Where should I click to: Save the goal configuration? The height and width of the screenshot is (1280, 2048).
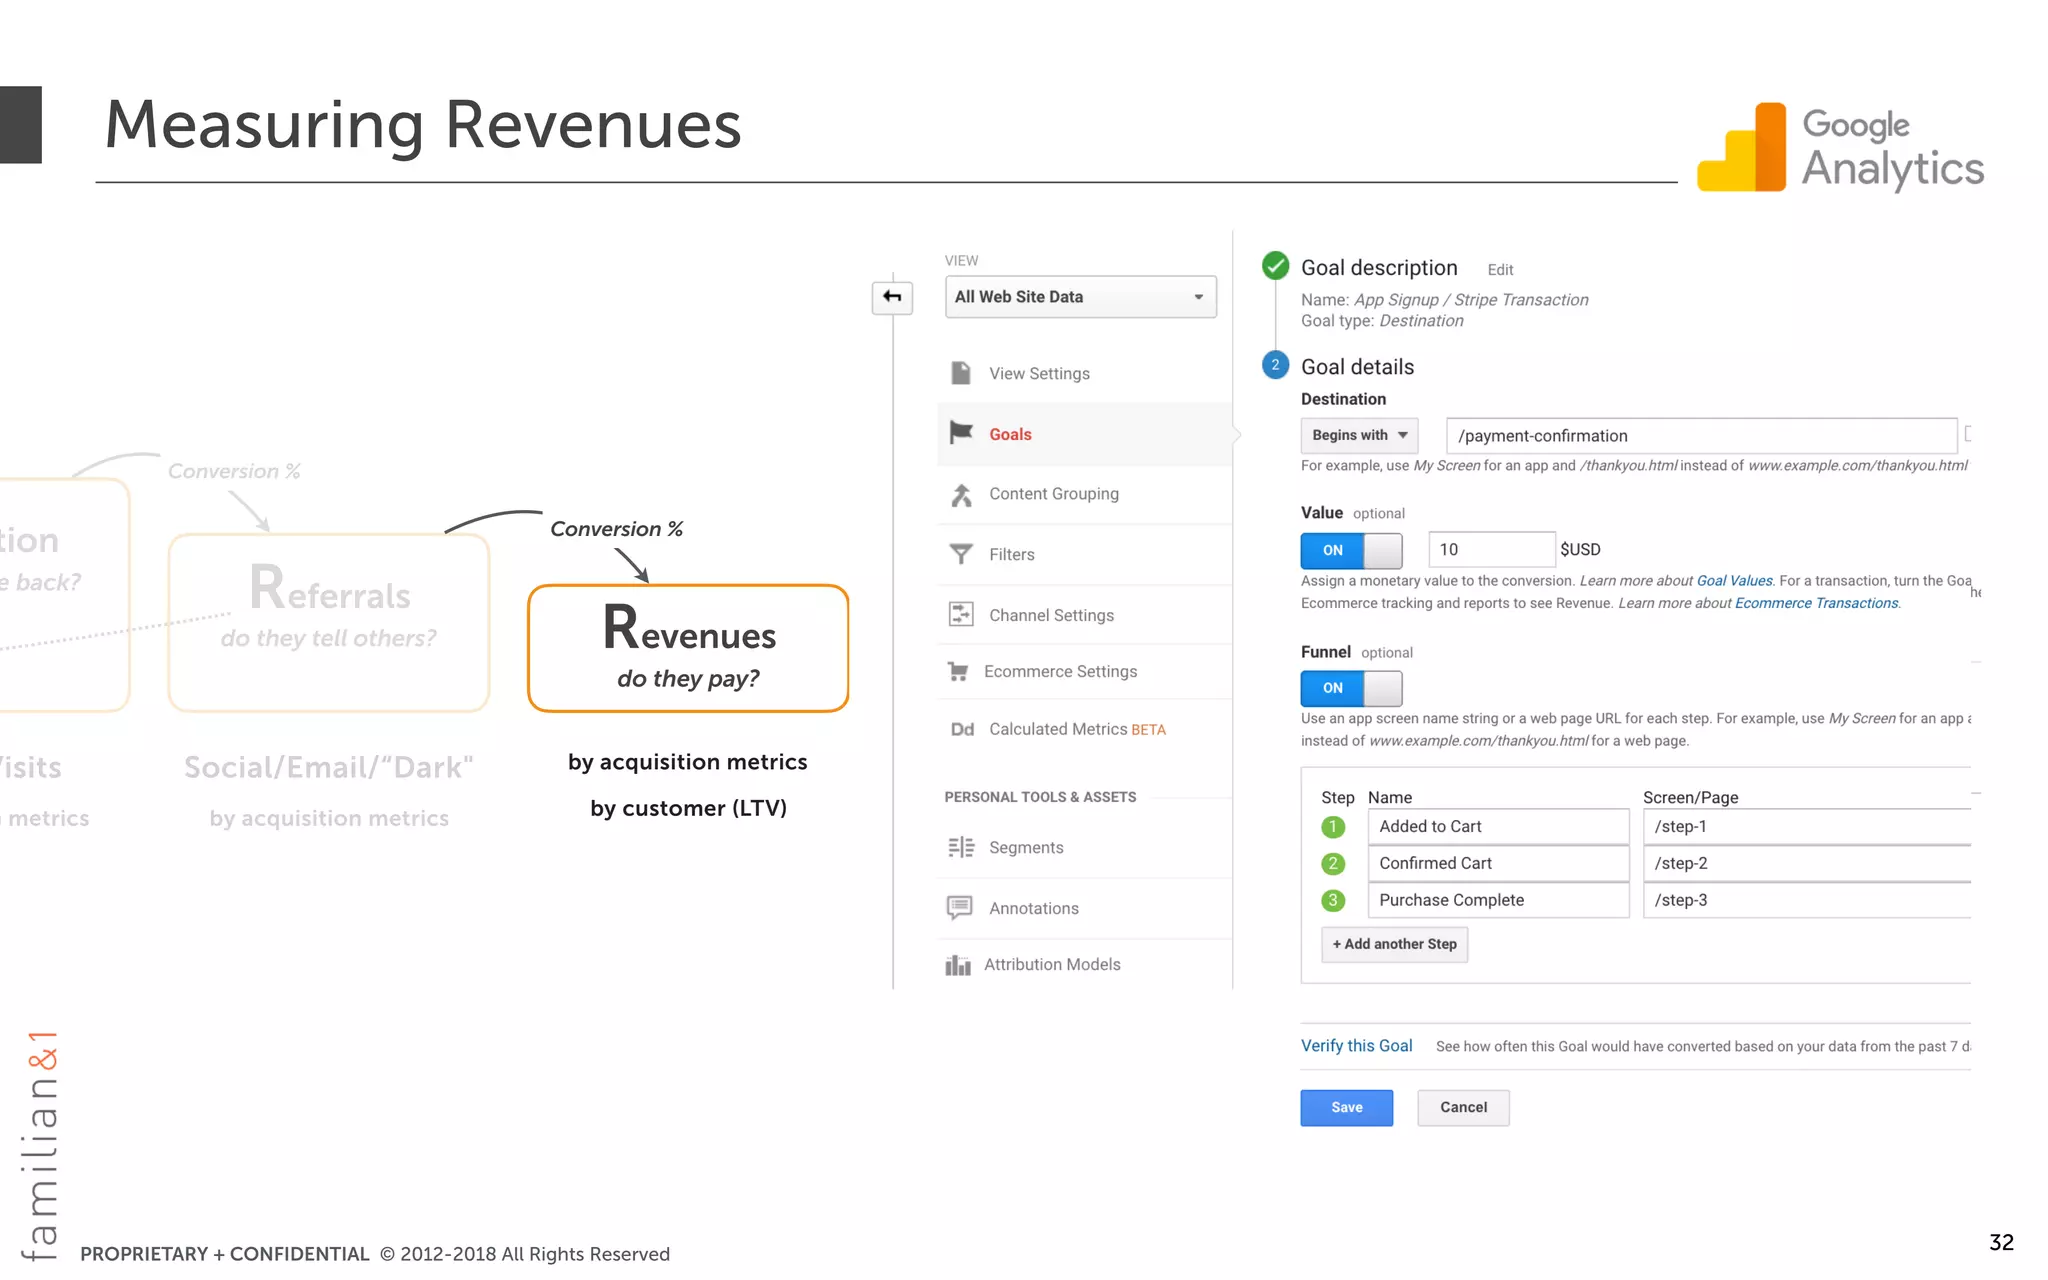[1346, 1107]
